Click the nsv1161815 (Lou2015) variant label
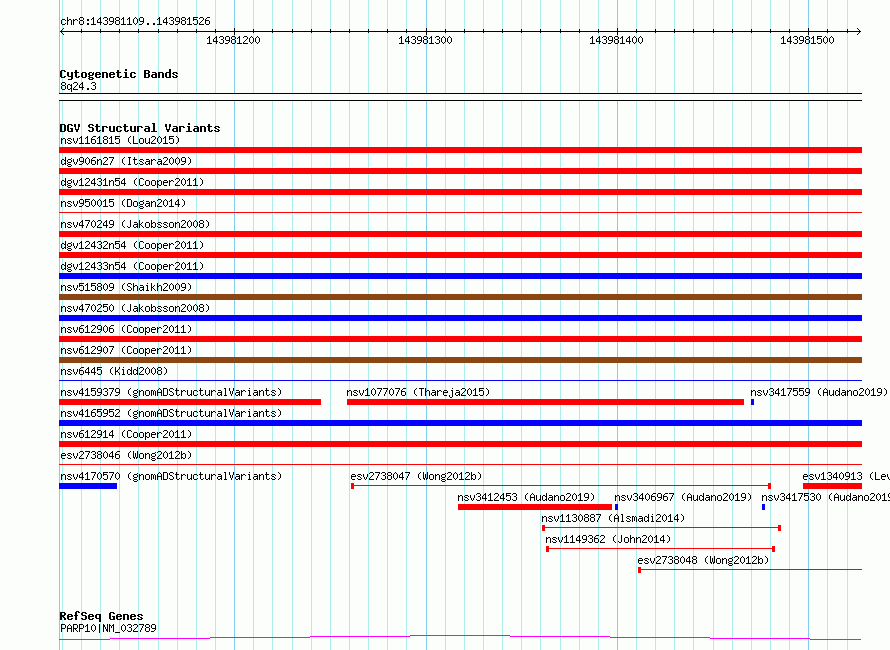The height and width of the screenshot is (650, 890). tap(119, 140)
